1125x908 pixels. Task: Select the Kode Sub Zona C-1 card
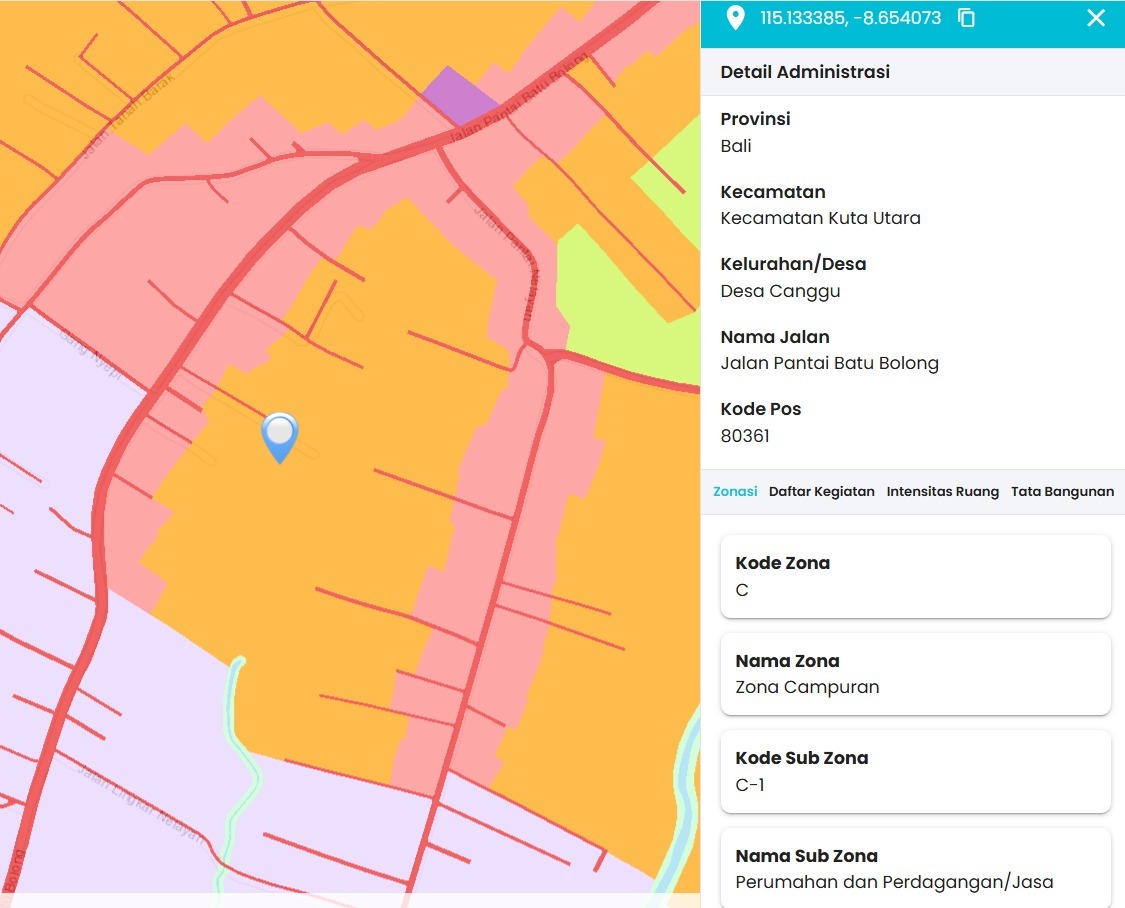[x=915, y=771]
